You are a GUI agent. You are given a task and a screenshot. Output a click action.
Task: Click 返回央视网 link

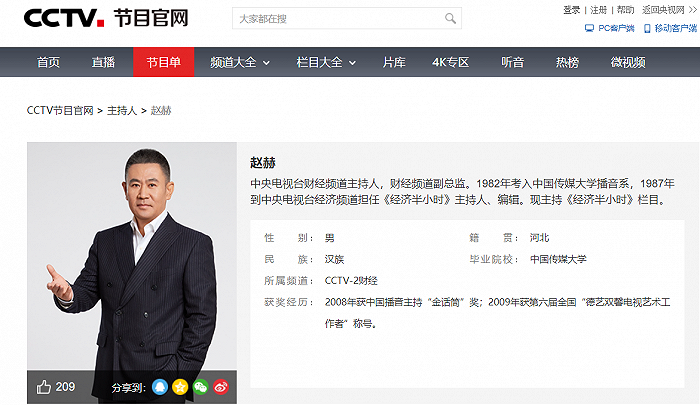click(x=663, y=9)
